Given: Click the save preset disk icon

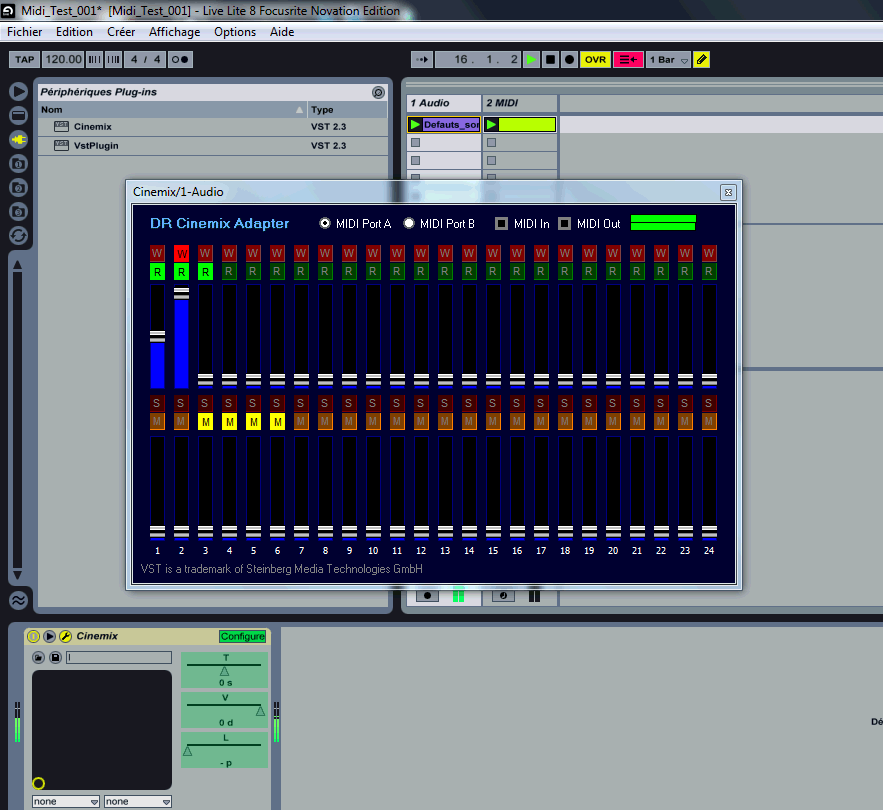Looking at the screenshot, I should pyautogui.click(x=55, y=657).
